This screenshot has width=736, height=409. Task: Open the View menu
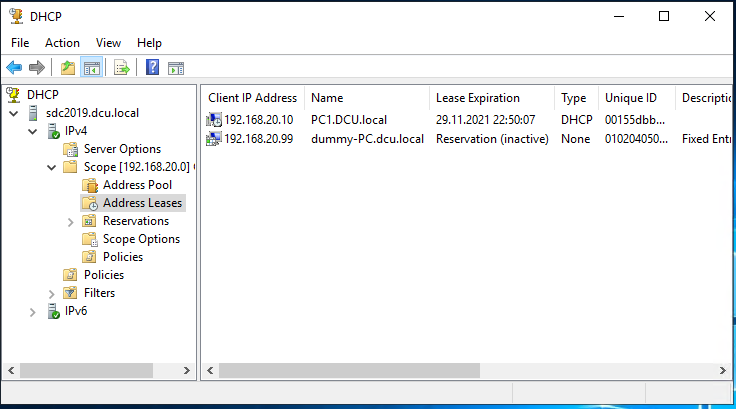[x=108, y=43]
